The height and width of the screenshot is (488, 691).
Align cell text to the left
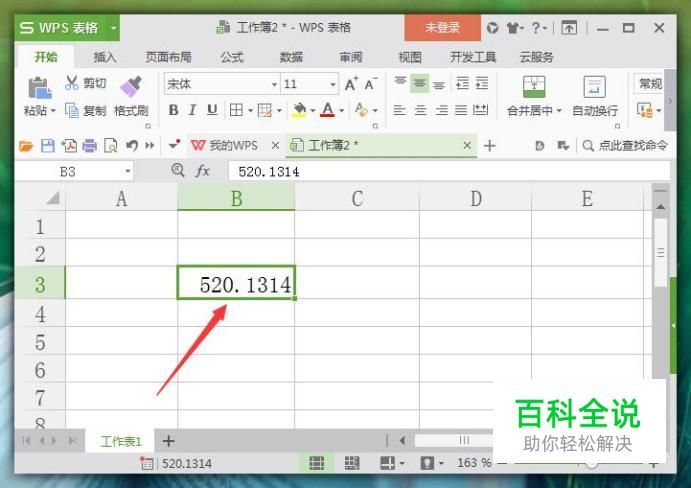click(x=399, y=110)
